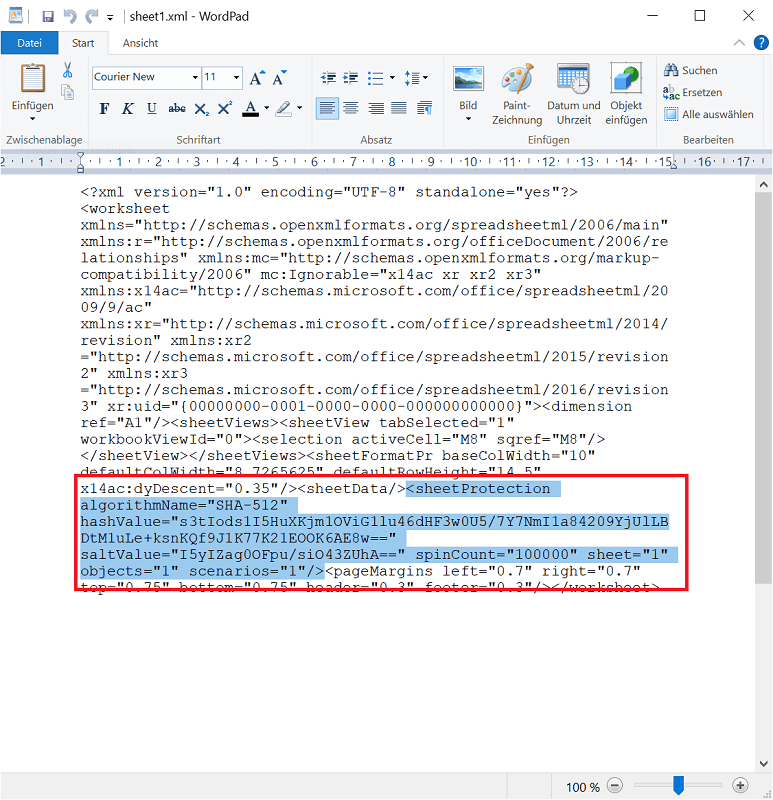The height and width of the screenshot is (800, 773).
Task: Click scrollbar down arrow
Action: pos(763,764)
